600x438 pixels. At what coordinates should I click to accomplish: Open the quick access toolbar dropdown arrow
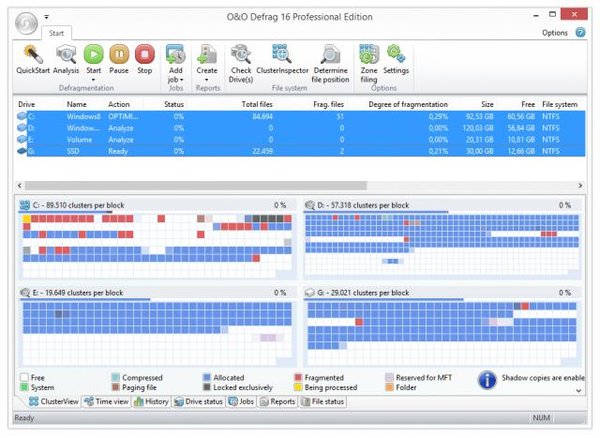pyautogui.click(x=46, y=17)
